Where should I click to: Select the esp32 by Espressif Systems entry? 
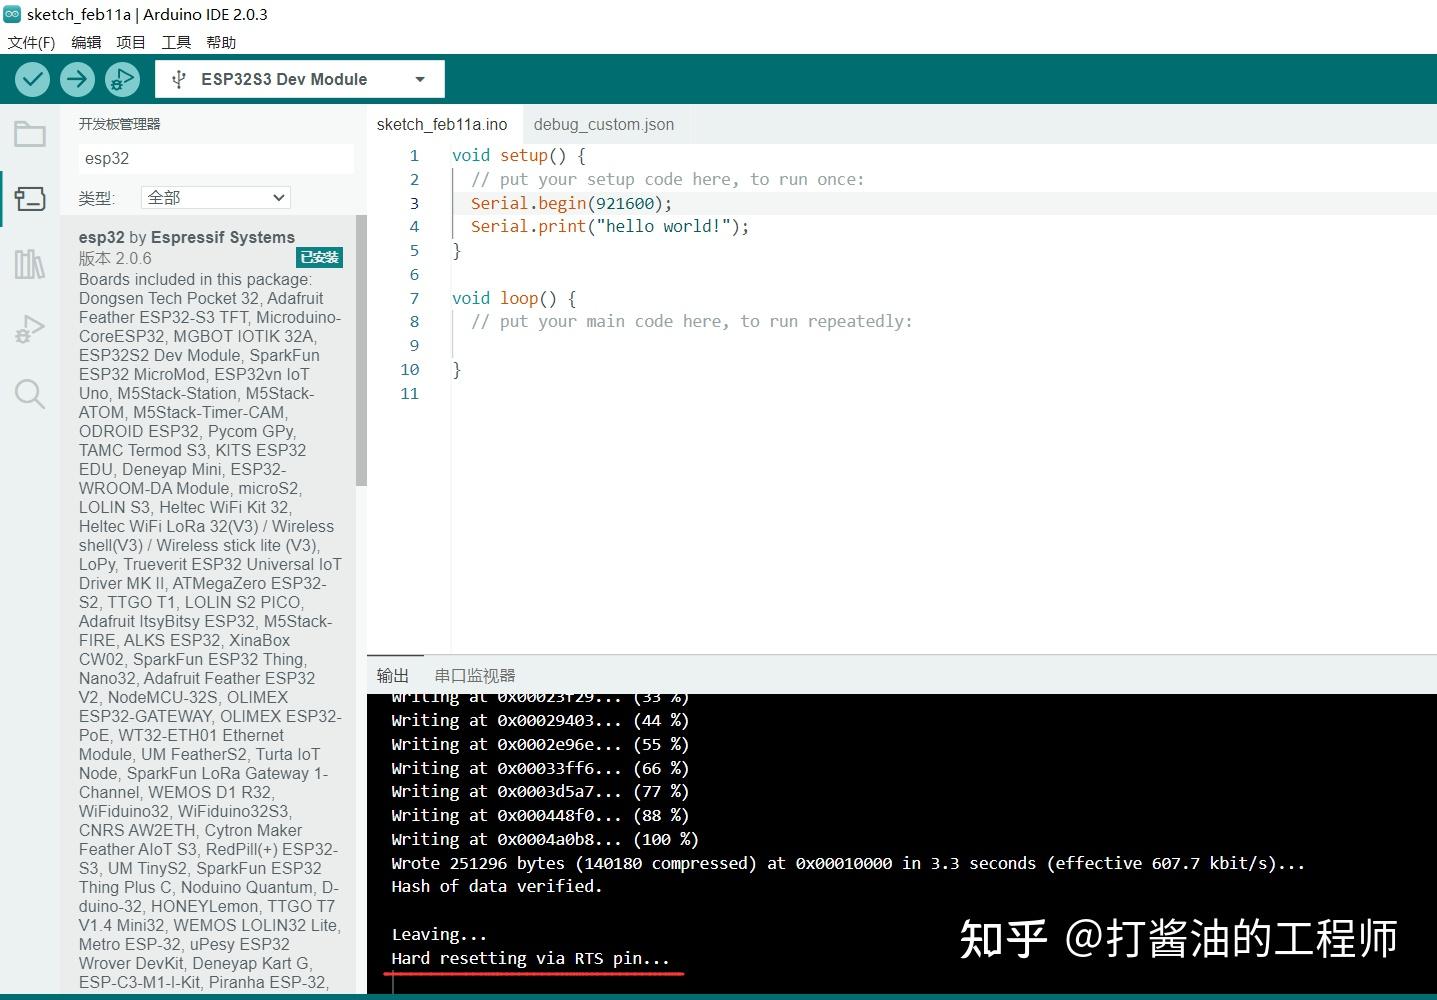(x=186, y=237)
